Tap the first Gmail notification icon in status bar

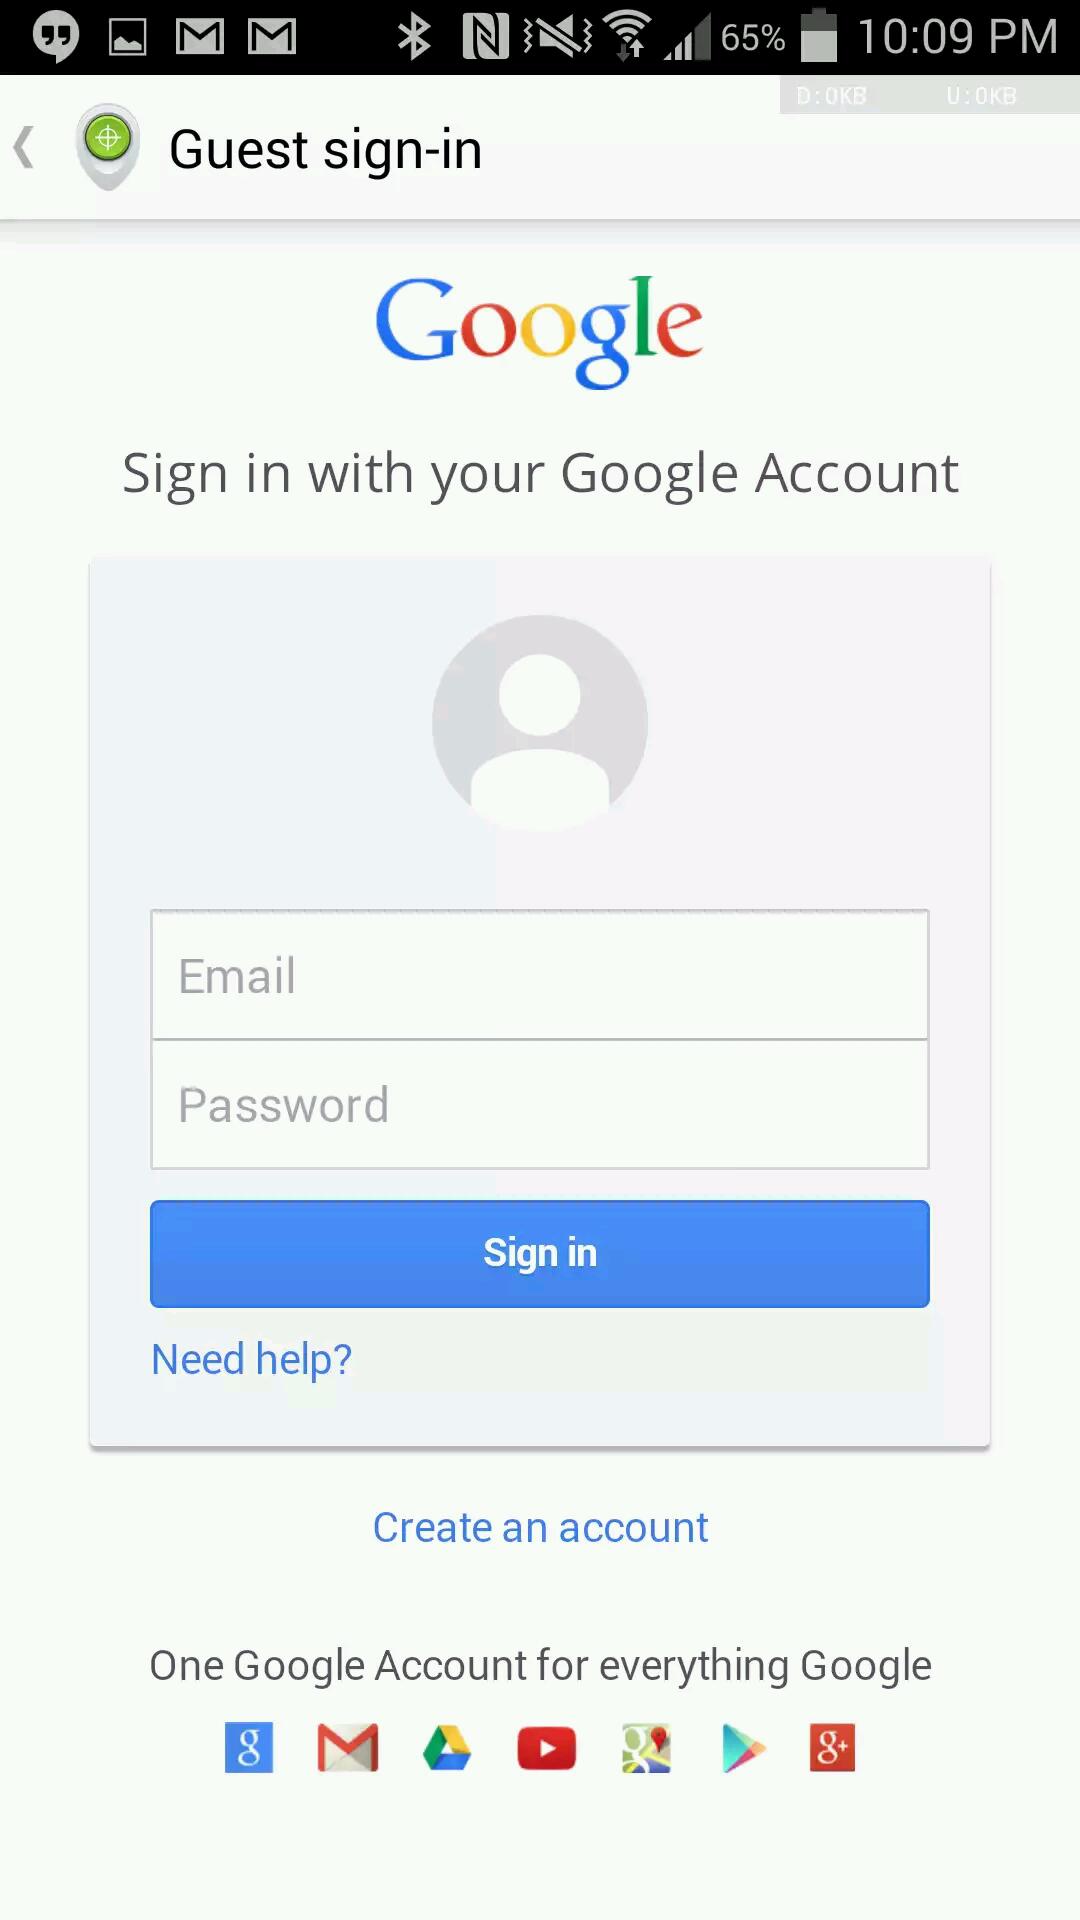coord(200,37)
